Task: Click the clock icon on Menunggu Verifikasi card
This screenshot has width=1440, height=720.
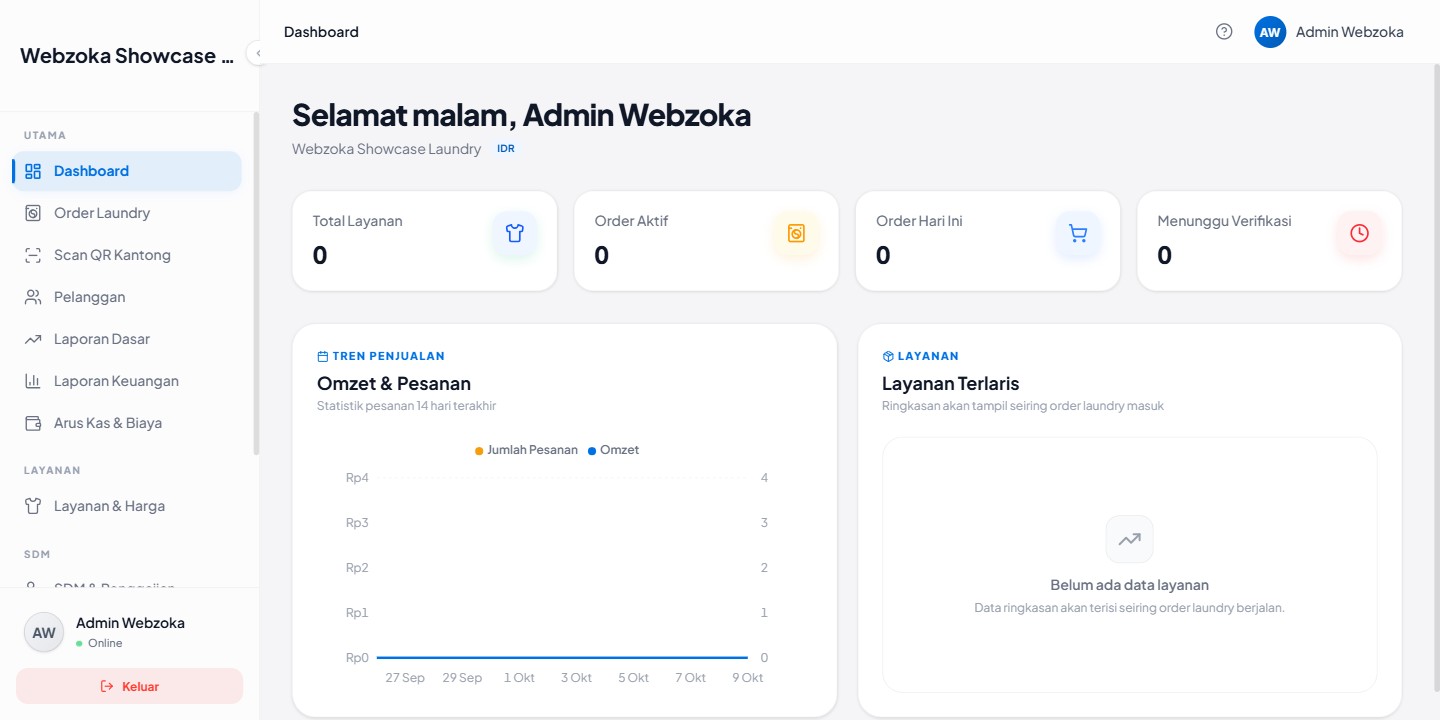Action: point(1359,234)
